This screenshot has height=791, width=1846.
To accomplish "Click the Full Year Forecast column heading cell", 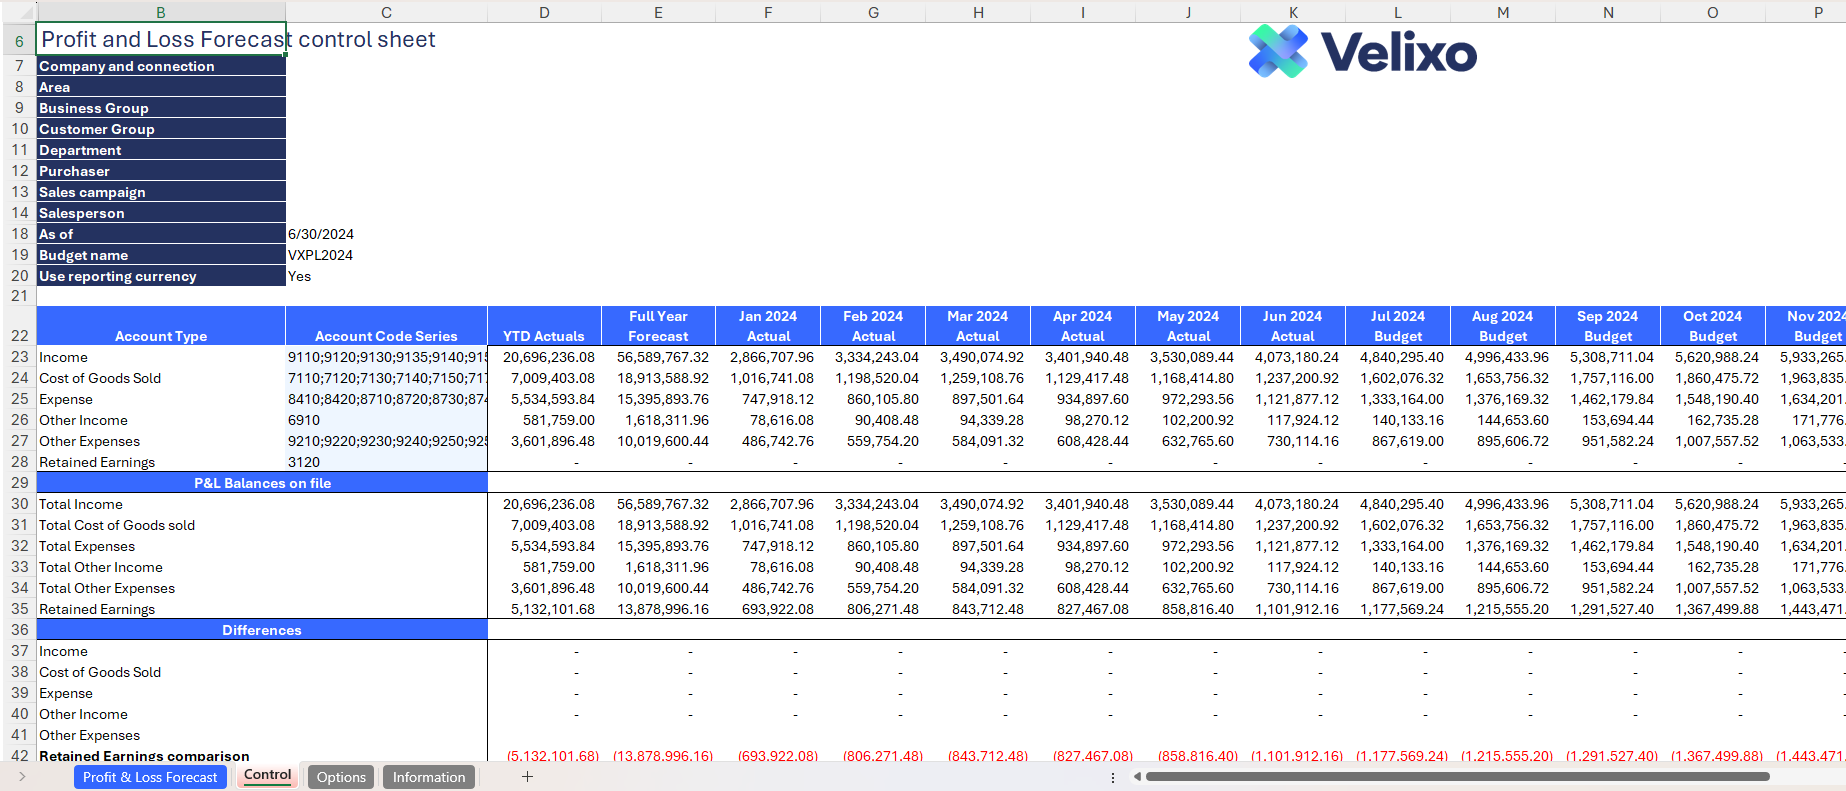I will (x=658, y=326).
